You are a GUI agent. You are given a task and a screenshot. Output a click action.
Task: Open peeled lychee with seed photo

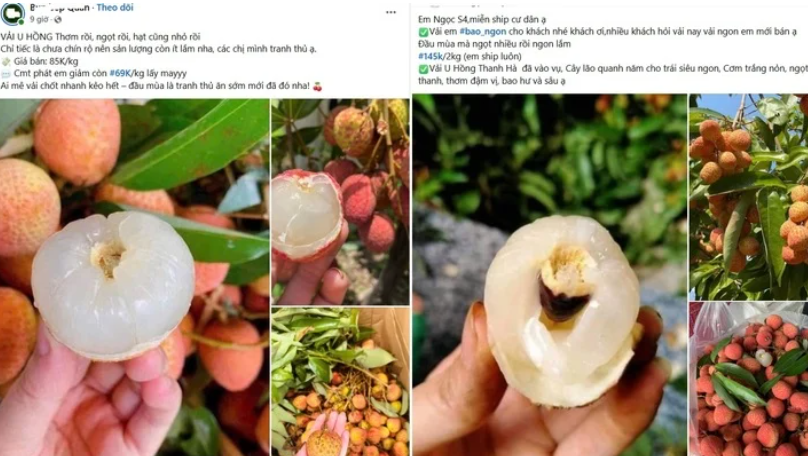click(x=549, y=275)
